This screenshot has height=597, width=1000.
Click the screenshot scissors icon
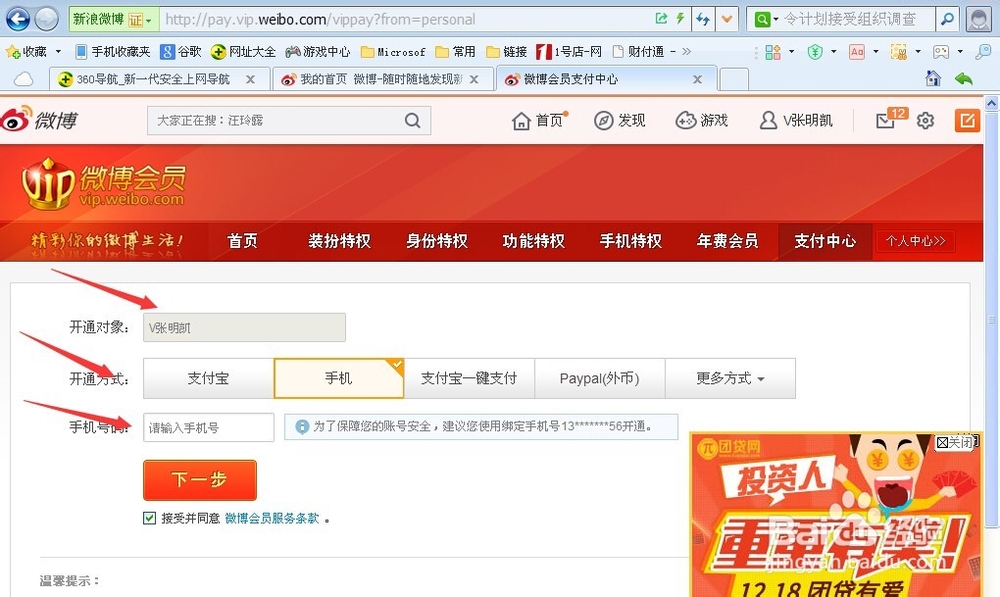(x=899, y=52)
